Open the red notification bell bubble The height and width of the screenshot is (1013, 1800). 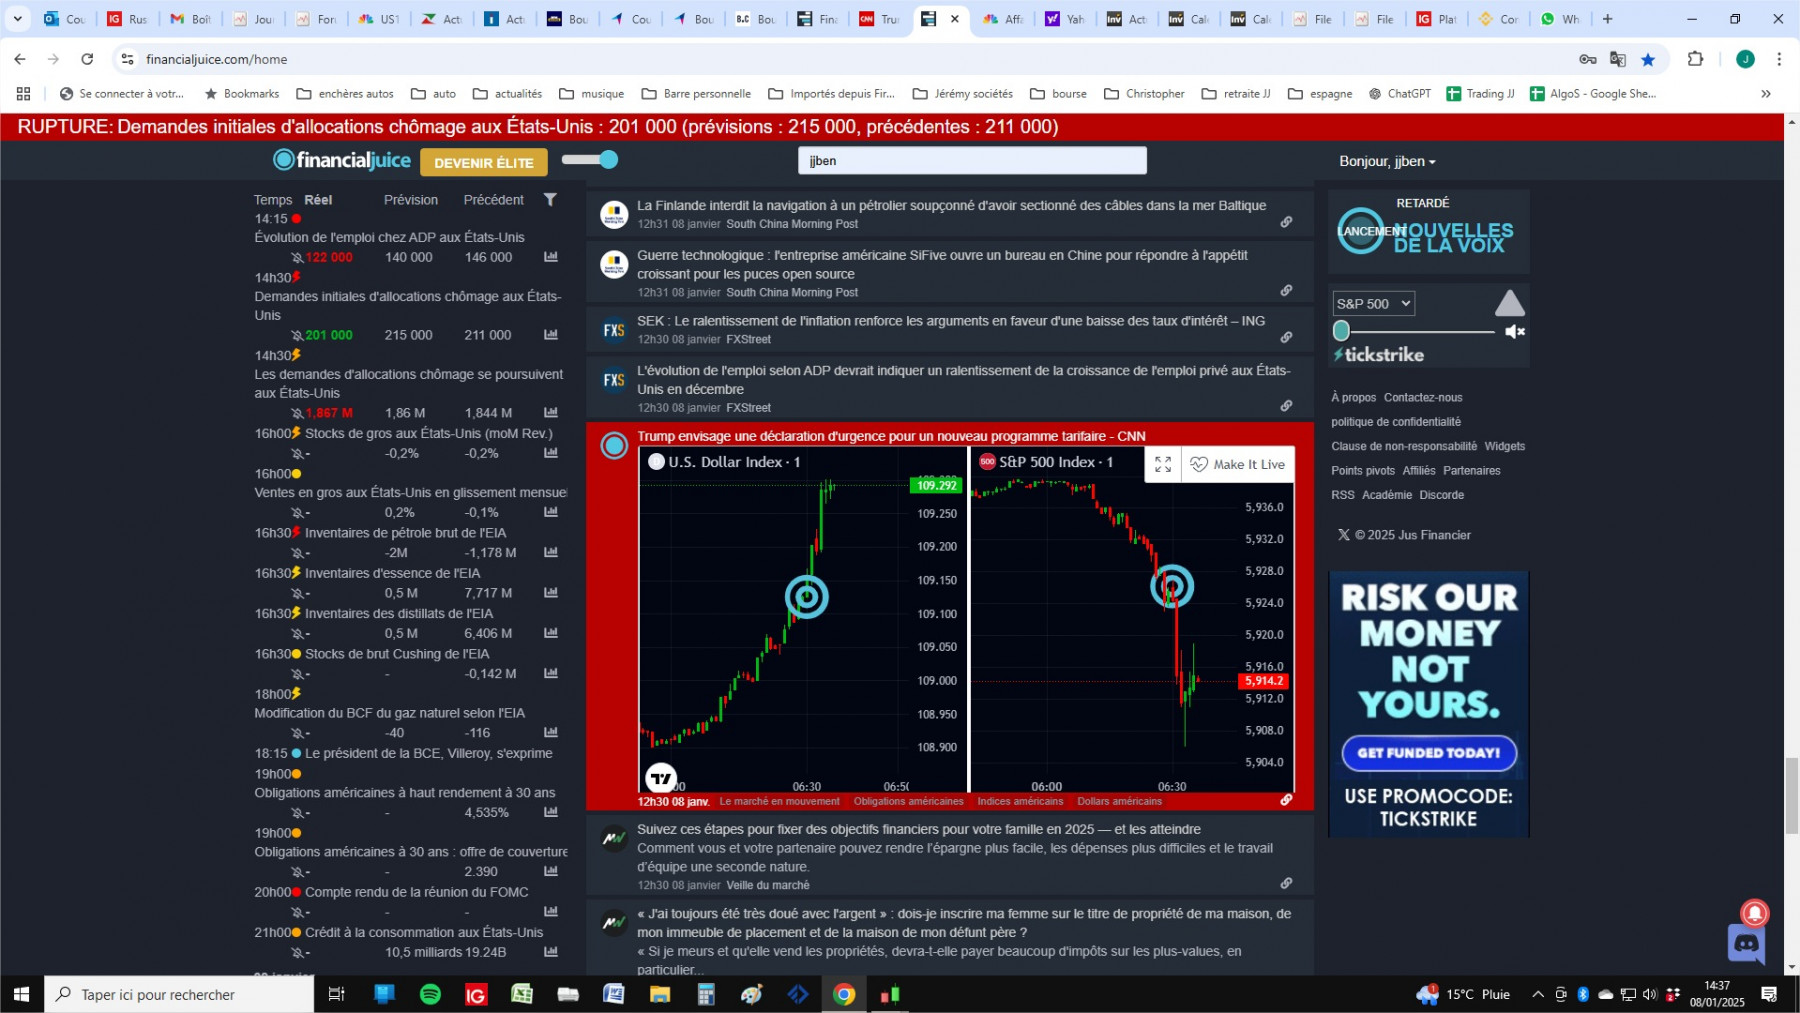[1754, 913]
